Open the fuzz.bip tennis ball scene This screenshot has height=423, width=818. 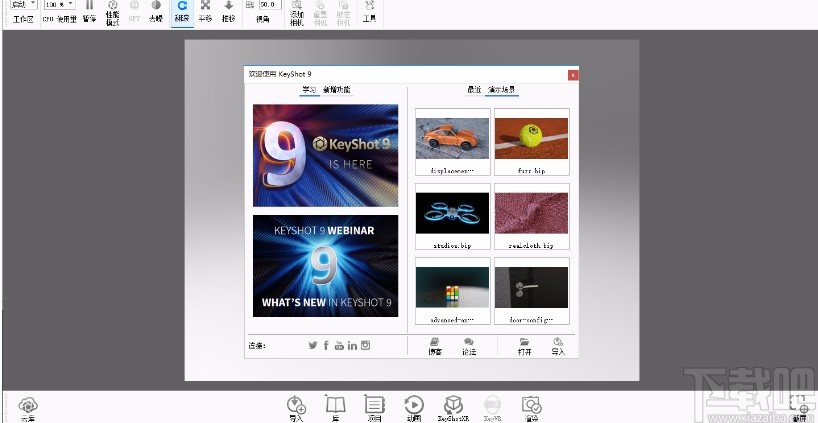point(532,142)
